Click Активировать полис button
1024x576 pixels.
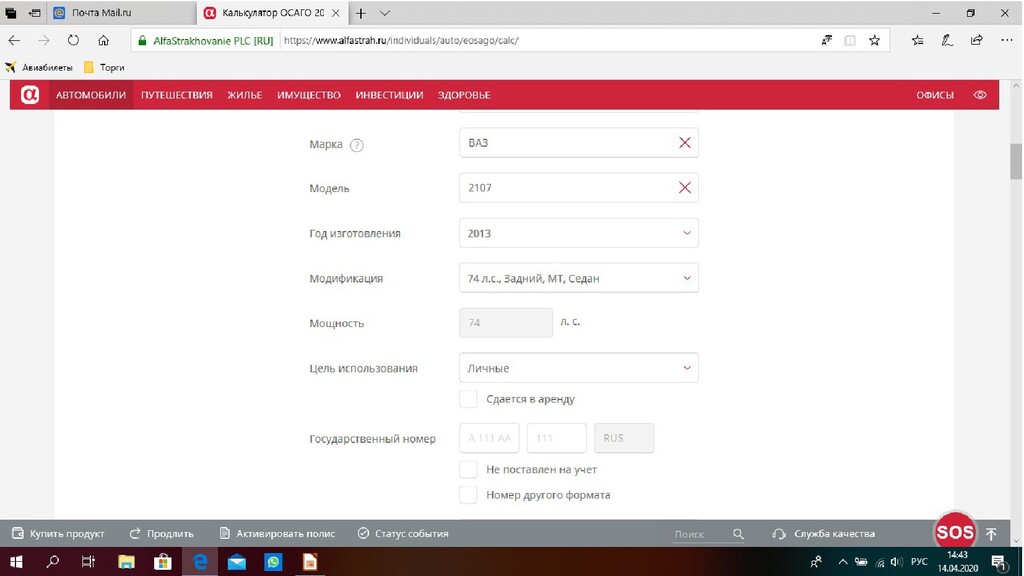277,534
